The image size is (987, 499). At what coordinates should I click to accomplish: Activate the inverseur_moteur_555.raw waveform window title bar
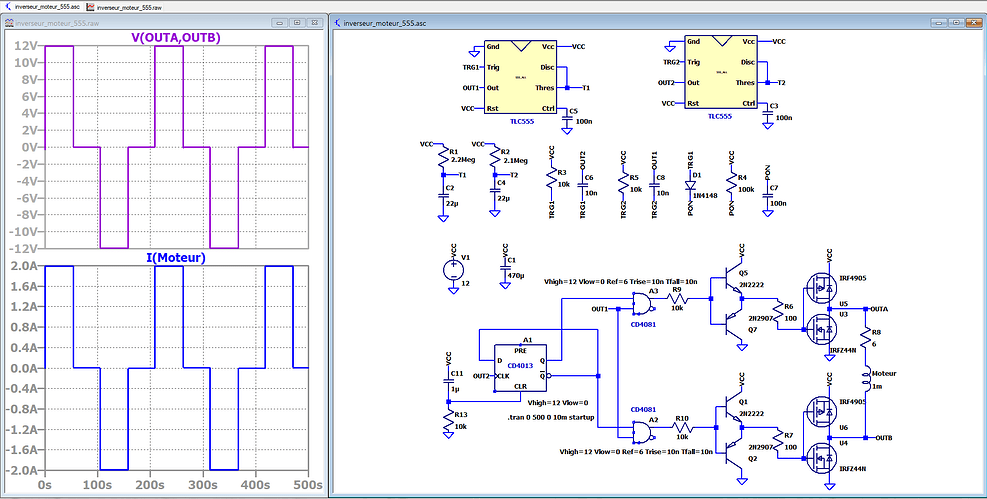164,23
